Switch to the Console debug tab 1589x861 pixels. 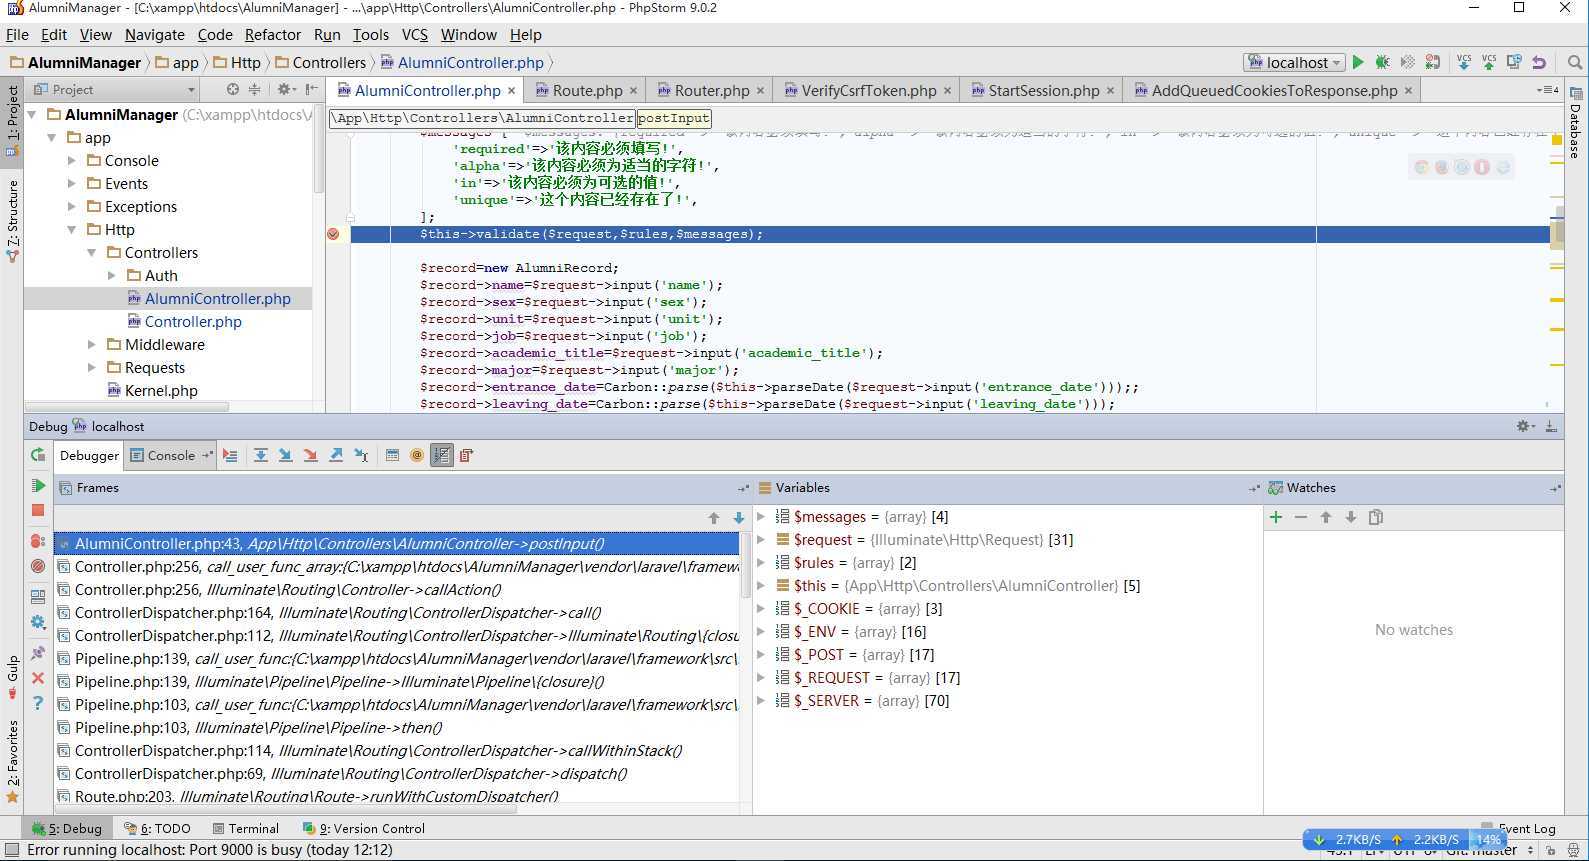[171, 455]
